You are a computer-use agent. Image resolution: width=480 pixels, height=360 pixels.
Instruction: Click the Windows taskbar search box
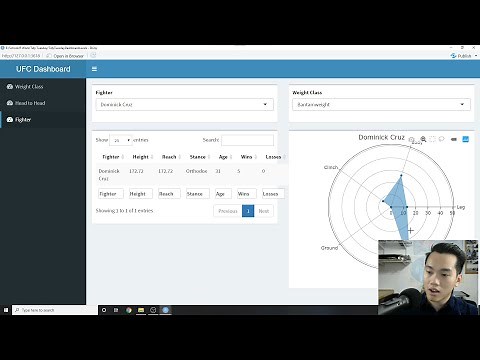tap(55, 310)
